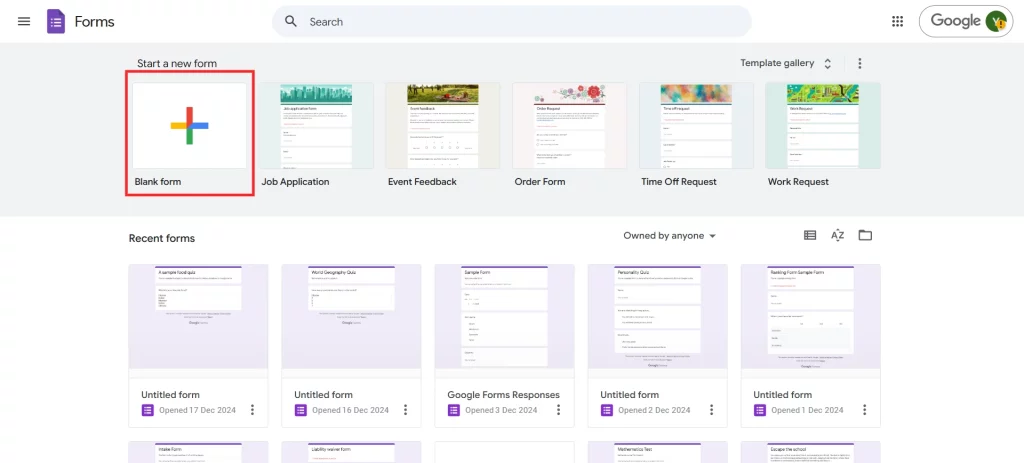Click the Opened 17 Dec 2024 text
Screen dimensions: 1024x463
point(197,410)
